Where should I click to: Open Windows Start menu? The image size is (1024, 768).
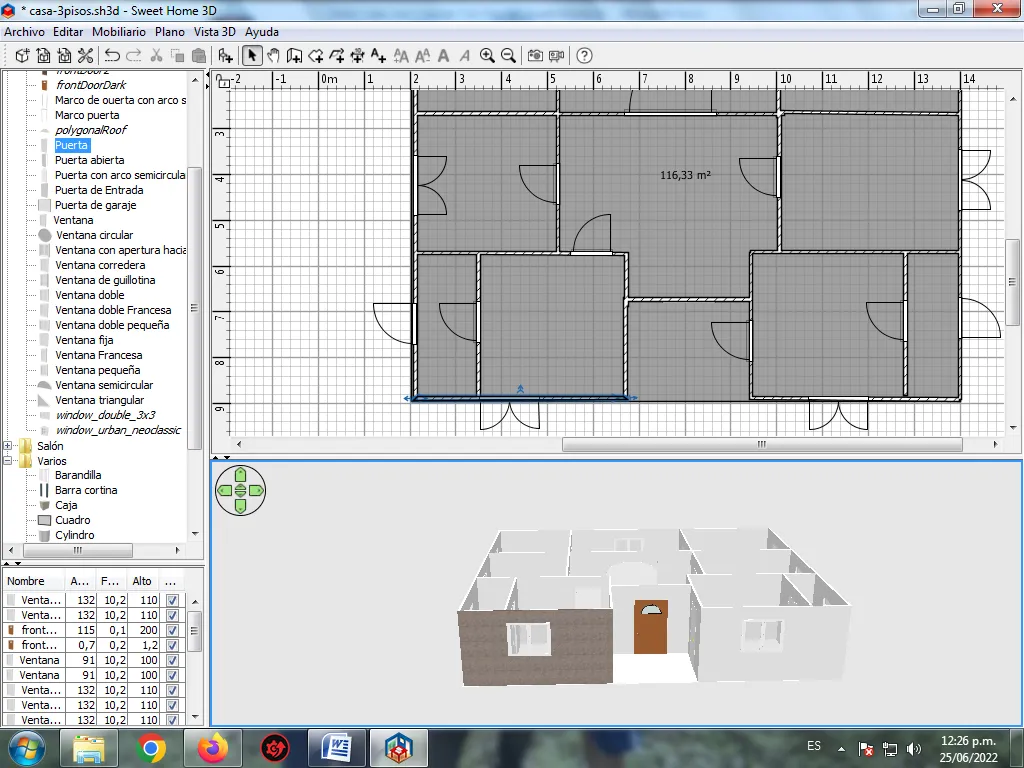point(25,748)
